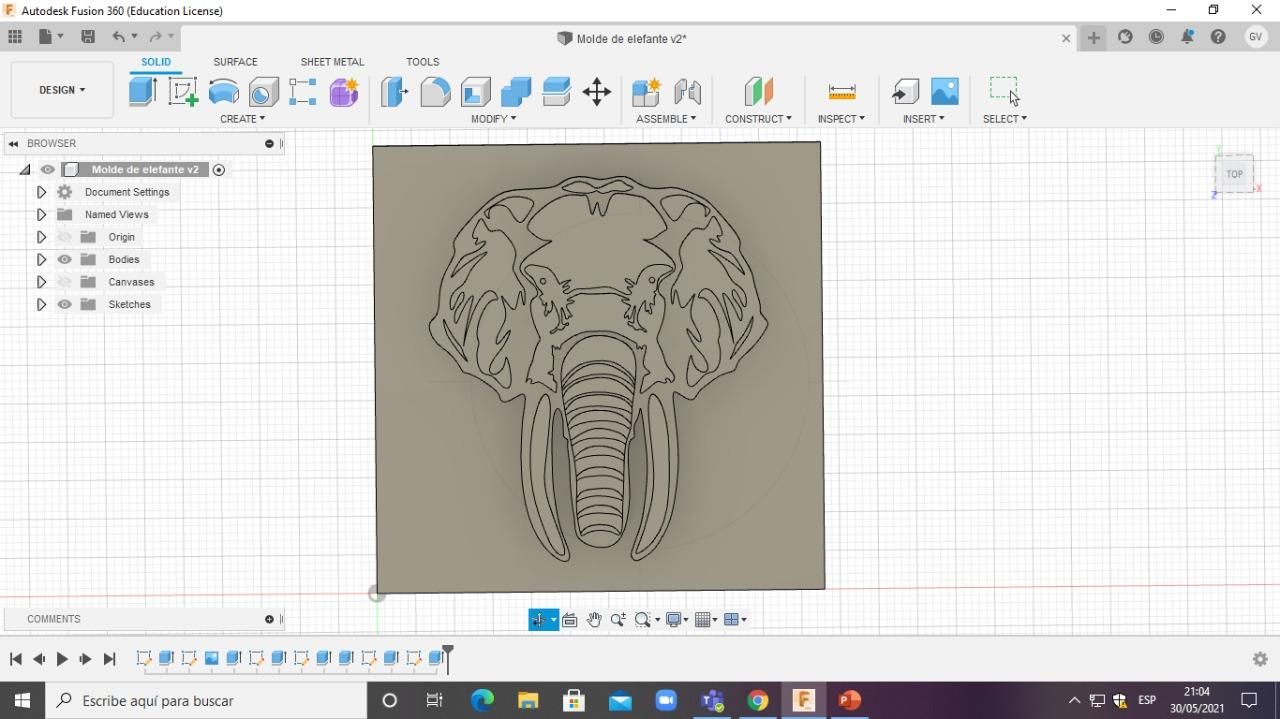Image resolution: width=1280 pixels, height=719 pixels.
Task: Undo the last action
Action: coord(119,37)
